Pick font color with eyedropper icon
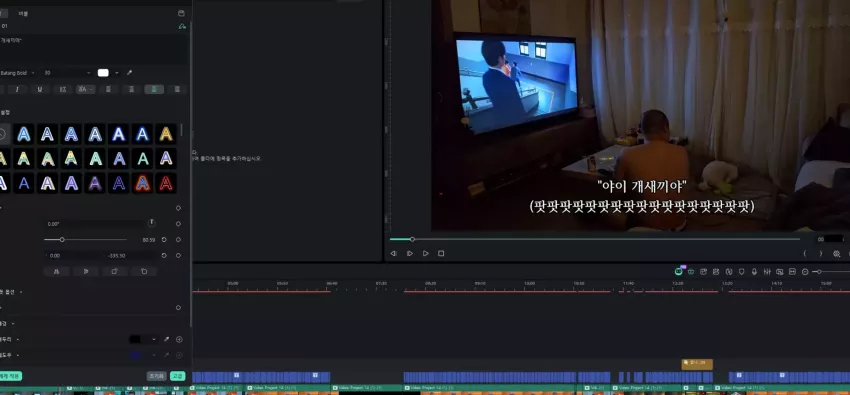The height and width of the screenshot is (395, 850). point(130,73)
